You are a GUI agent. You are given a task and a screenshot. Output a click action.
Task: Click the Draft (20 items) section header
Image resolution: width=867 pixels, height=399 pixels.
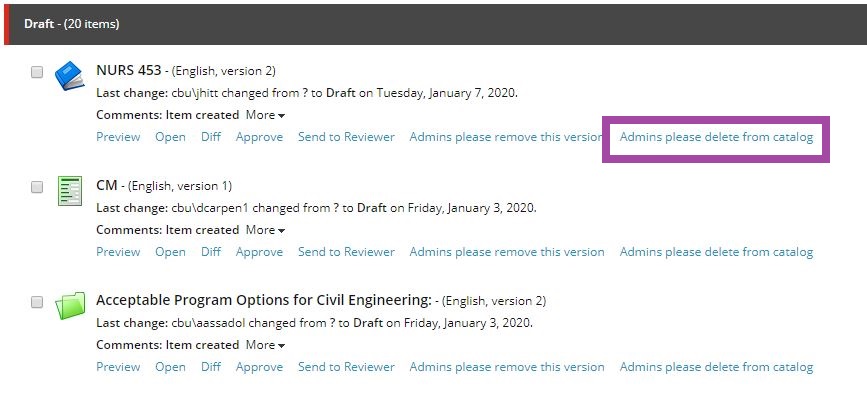point(435,24)
